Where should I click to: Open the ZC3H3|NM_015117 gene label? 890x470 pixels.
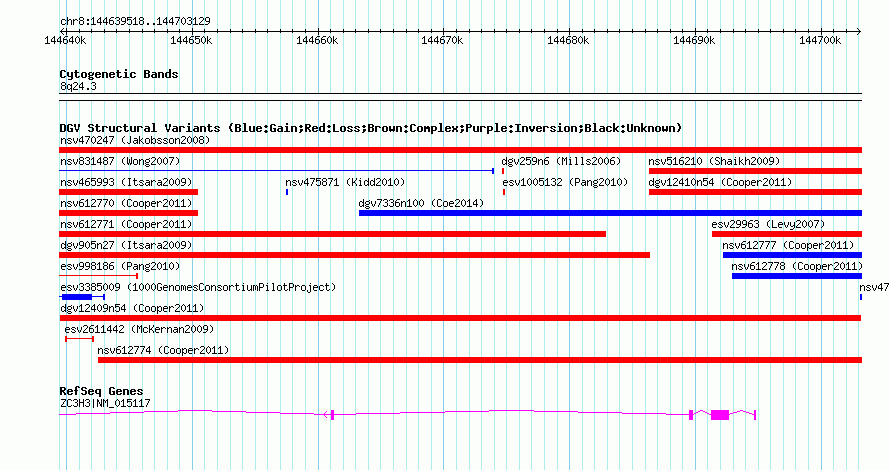tap(105, 404)
